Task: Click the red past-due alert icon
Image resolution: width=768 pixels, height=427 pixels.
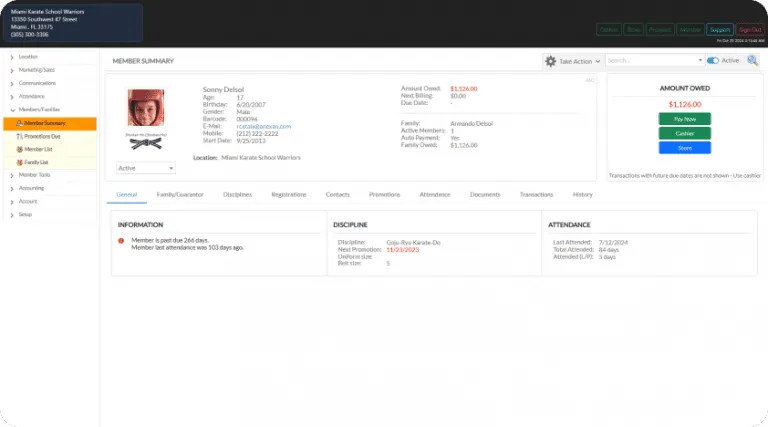Action: click(121, 241)
